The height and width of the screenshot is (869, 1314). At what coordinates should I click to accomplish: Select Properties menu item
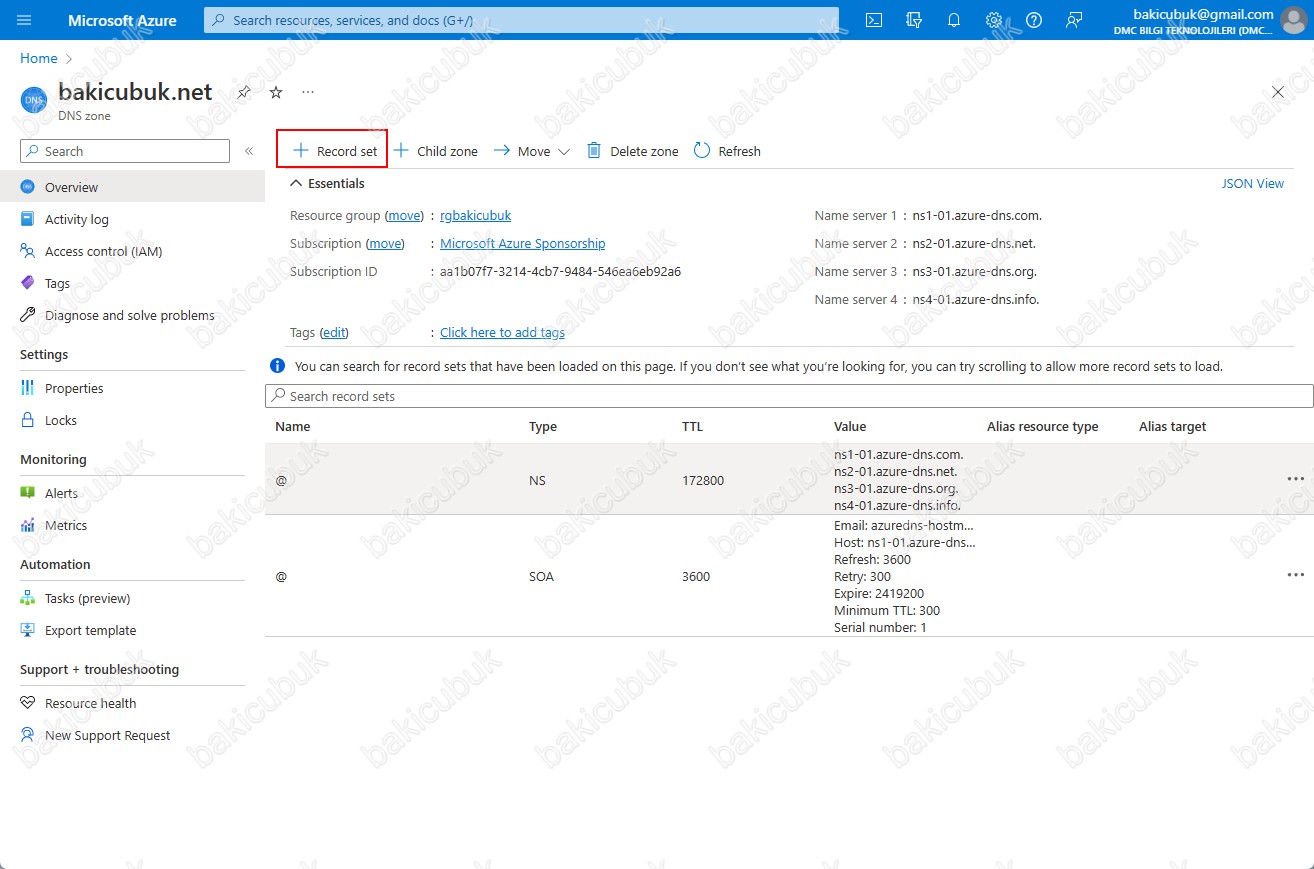click(x=132, y=388)
